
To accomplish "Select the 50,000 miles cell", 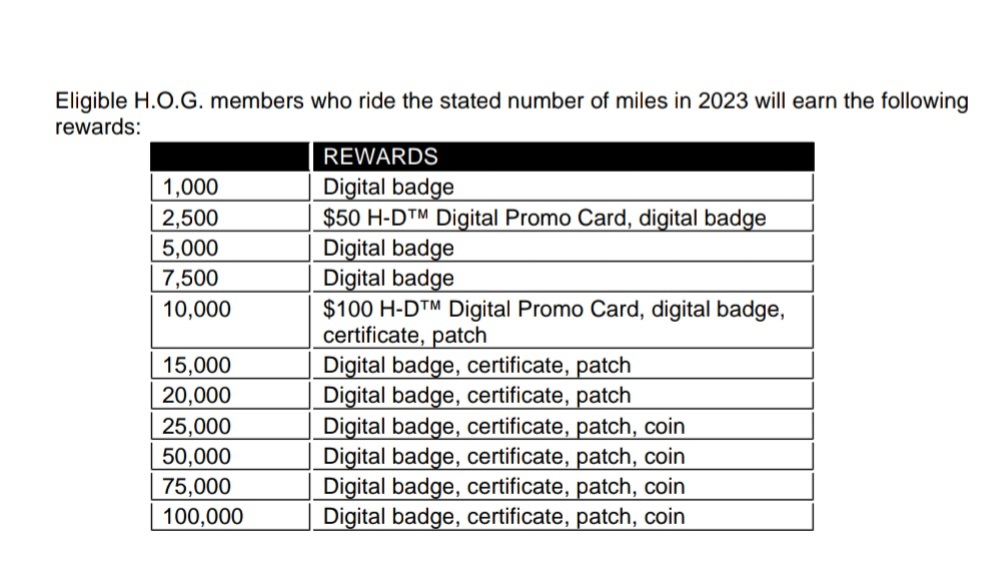I will click(x=231, y=456).
